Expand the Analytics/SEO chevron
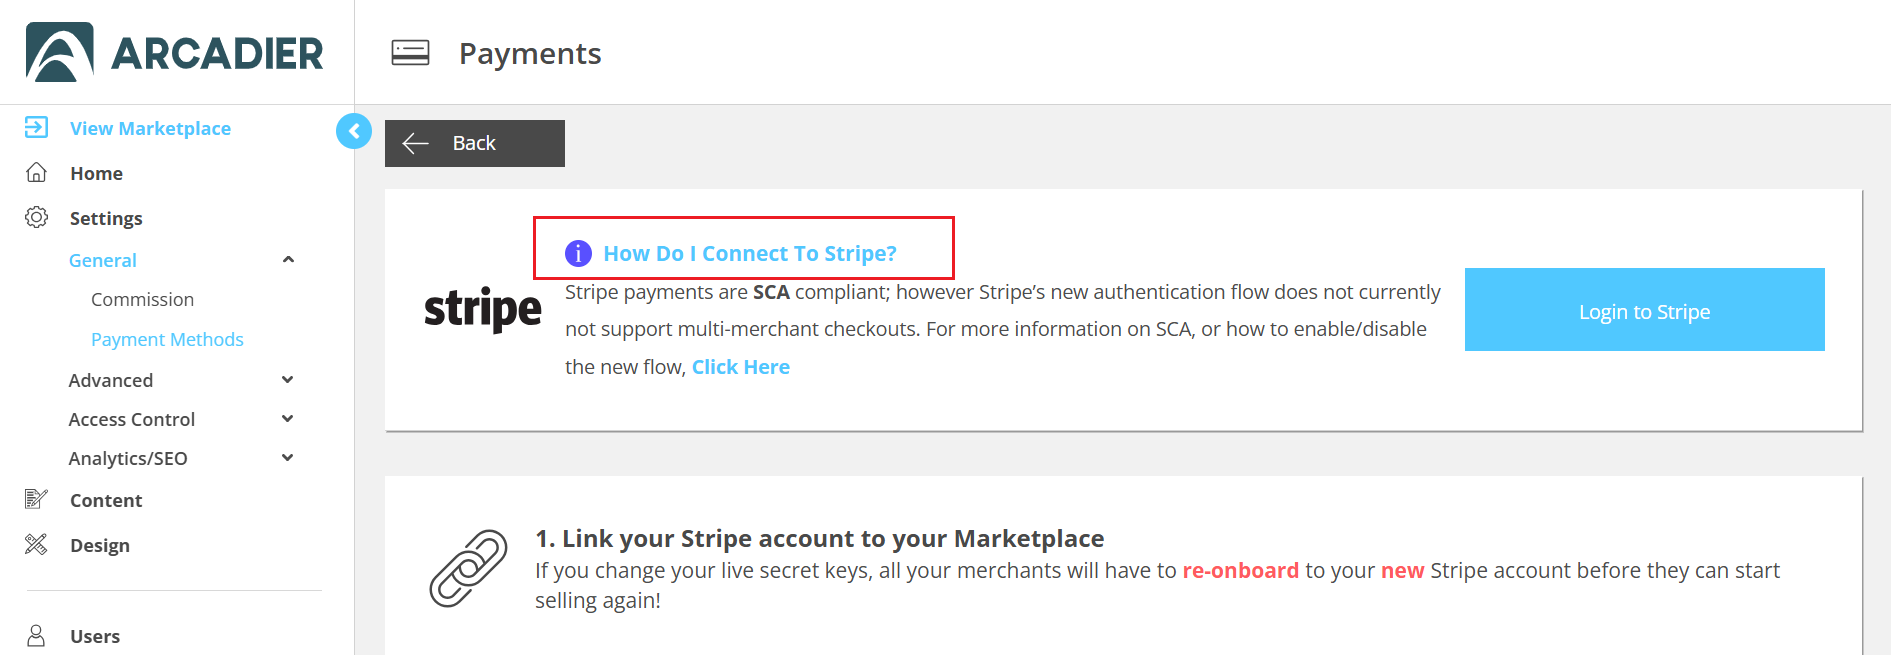1891x655 pixels. 288,458
